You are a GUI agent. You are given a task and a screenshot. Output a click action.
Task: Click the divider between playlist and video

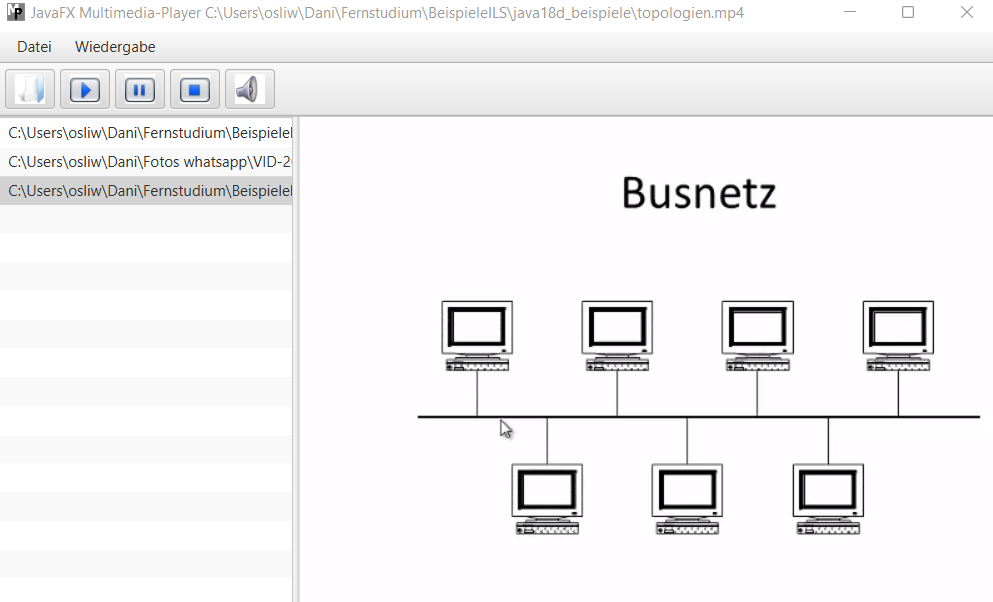(296, 360)
